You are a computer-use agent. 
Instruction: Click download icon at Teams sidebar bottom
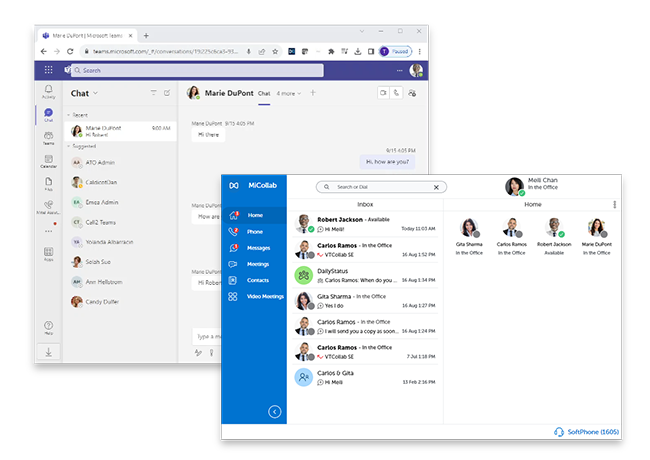49,352
